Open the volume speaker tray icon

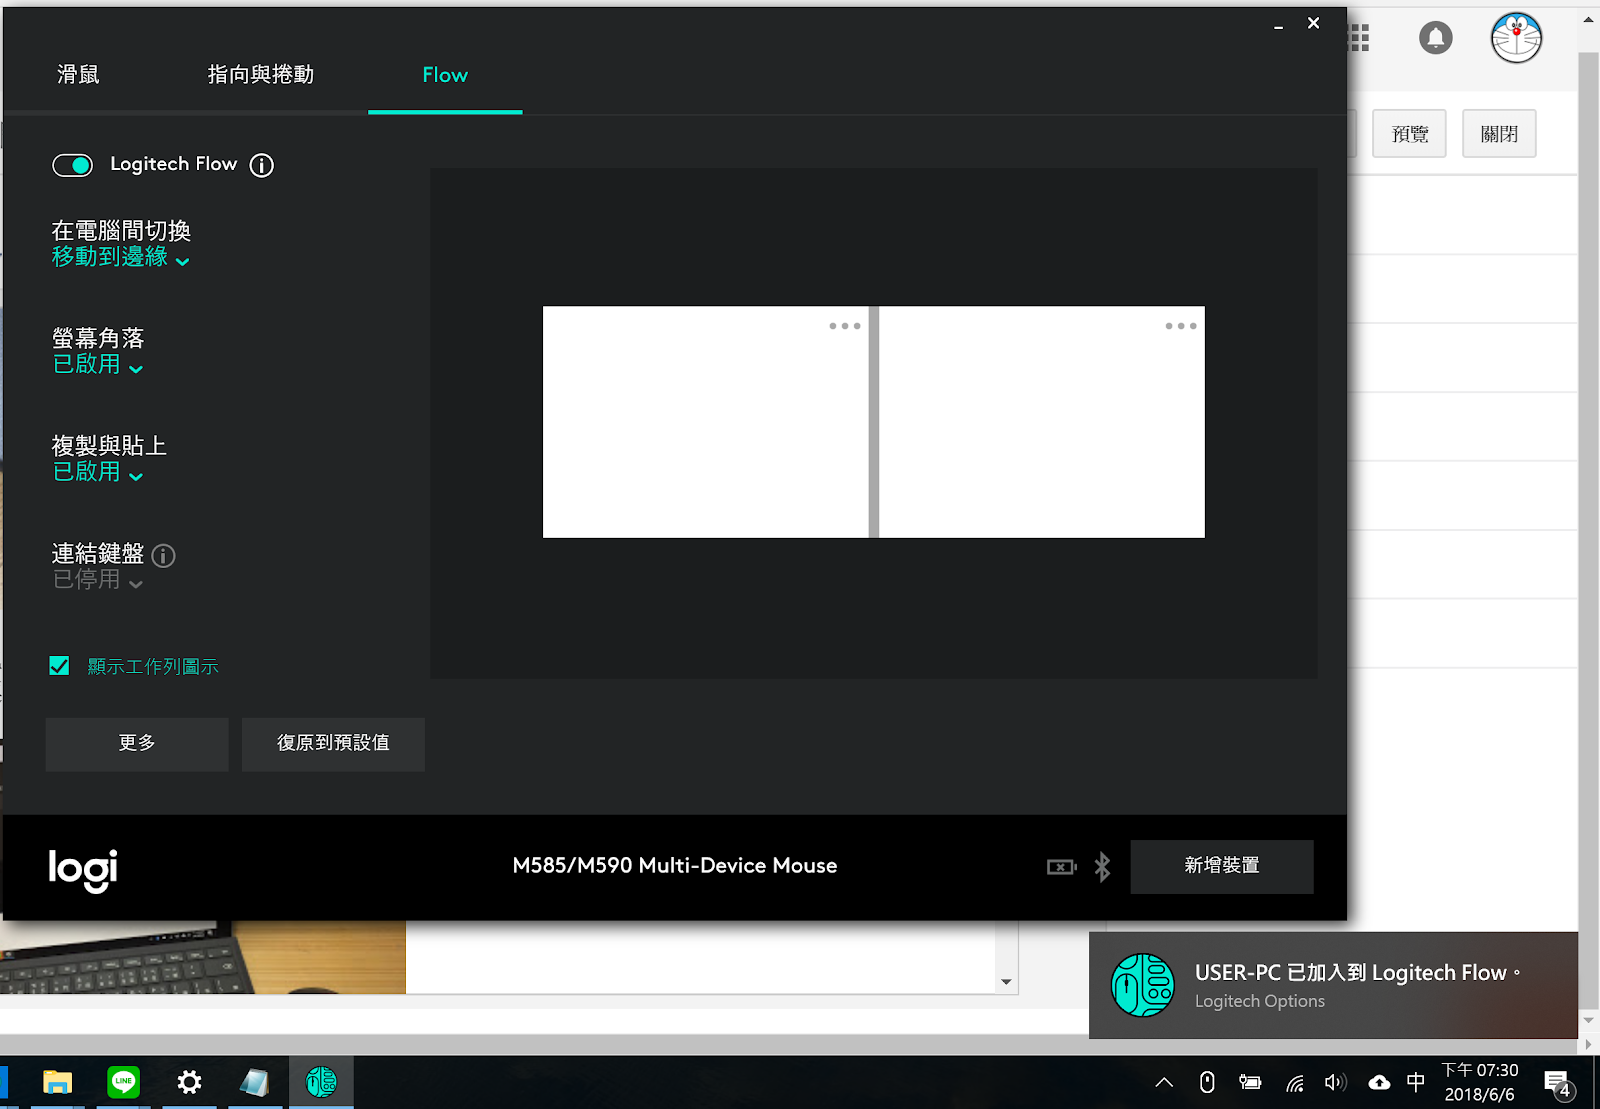coord(1336,1082)
